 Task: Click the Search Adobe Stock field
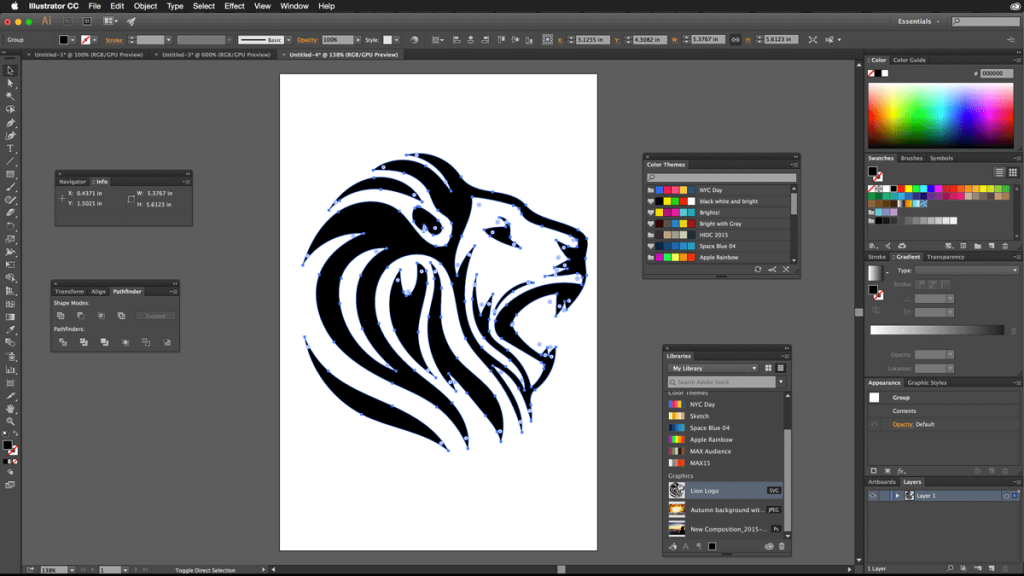(x=722, y=382)
